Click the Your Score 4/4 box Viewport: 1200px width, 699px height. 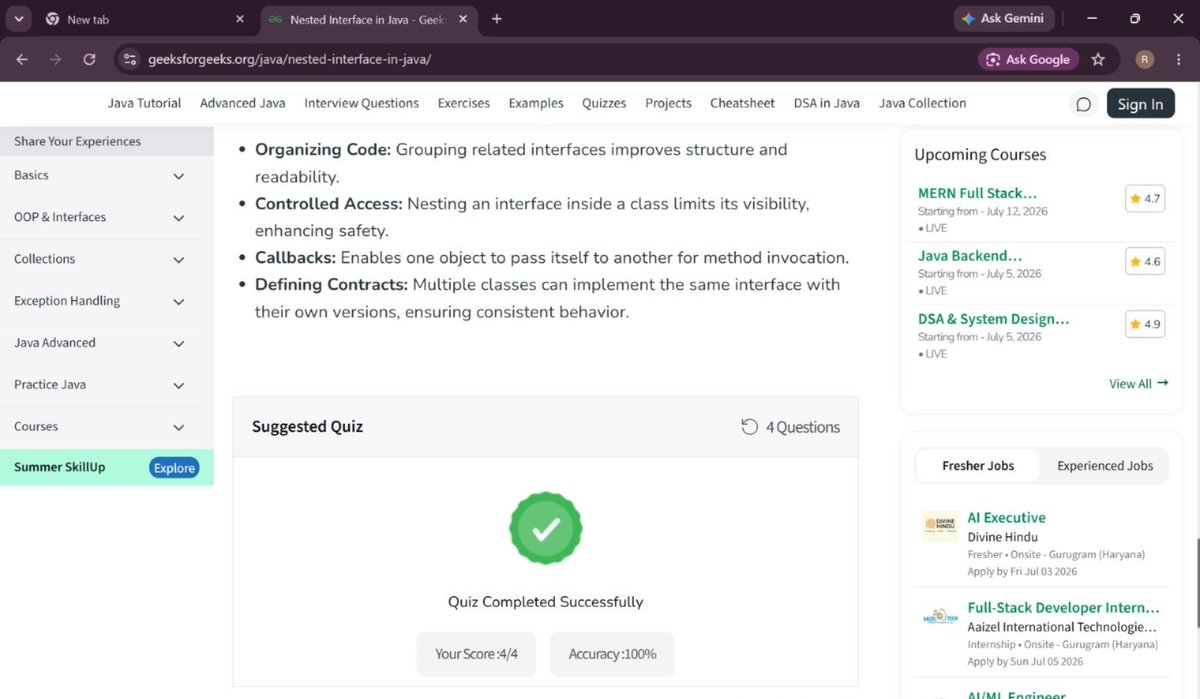click(476, 654)
